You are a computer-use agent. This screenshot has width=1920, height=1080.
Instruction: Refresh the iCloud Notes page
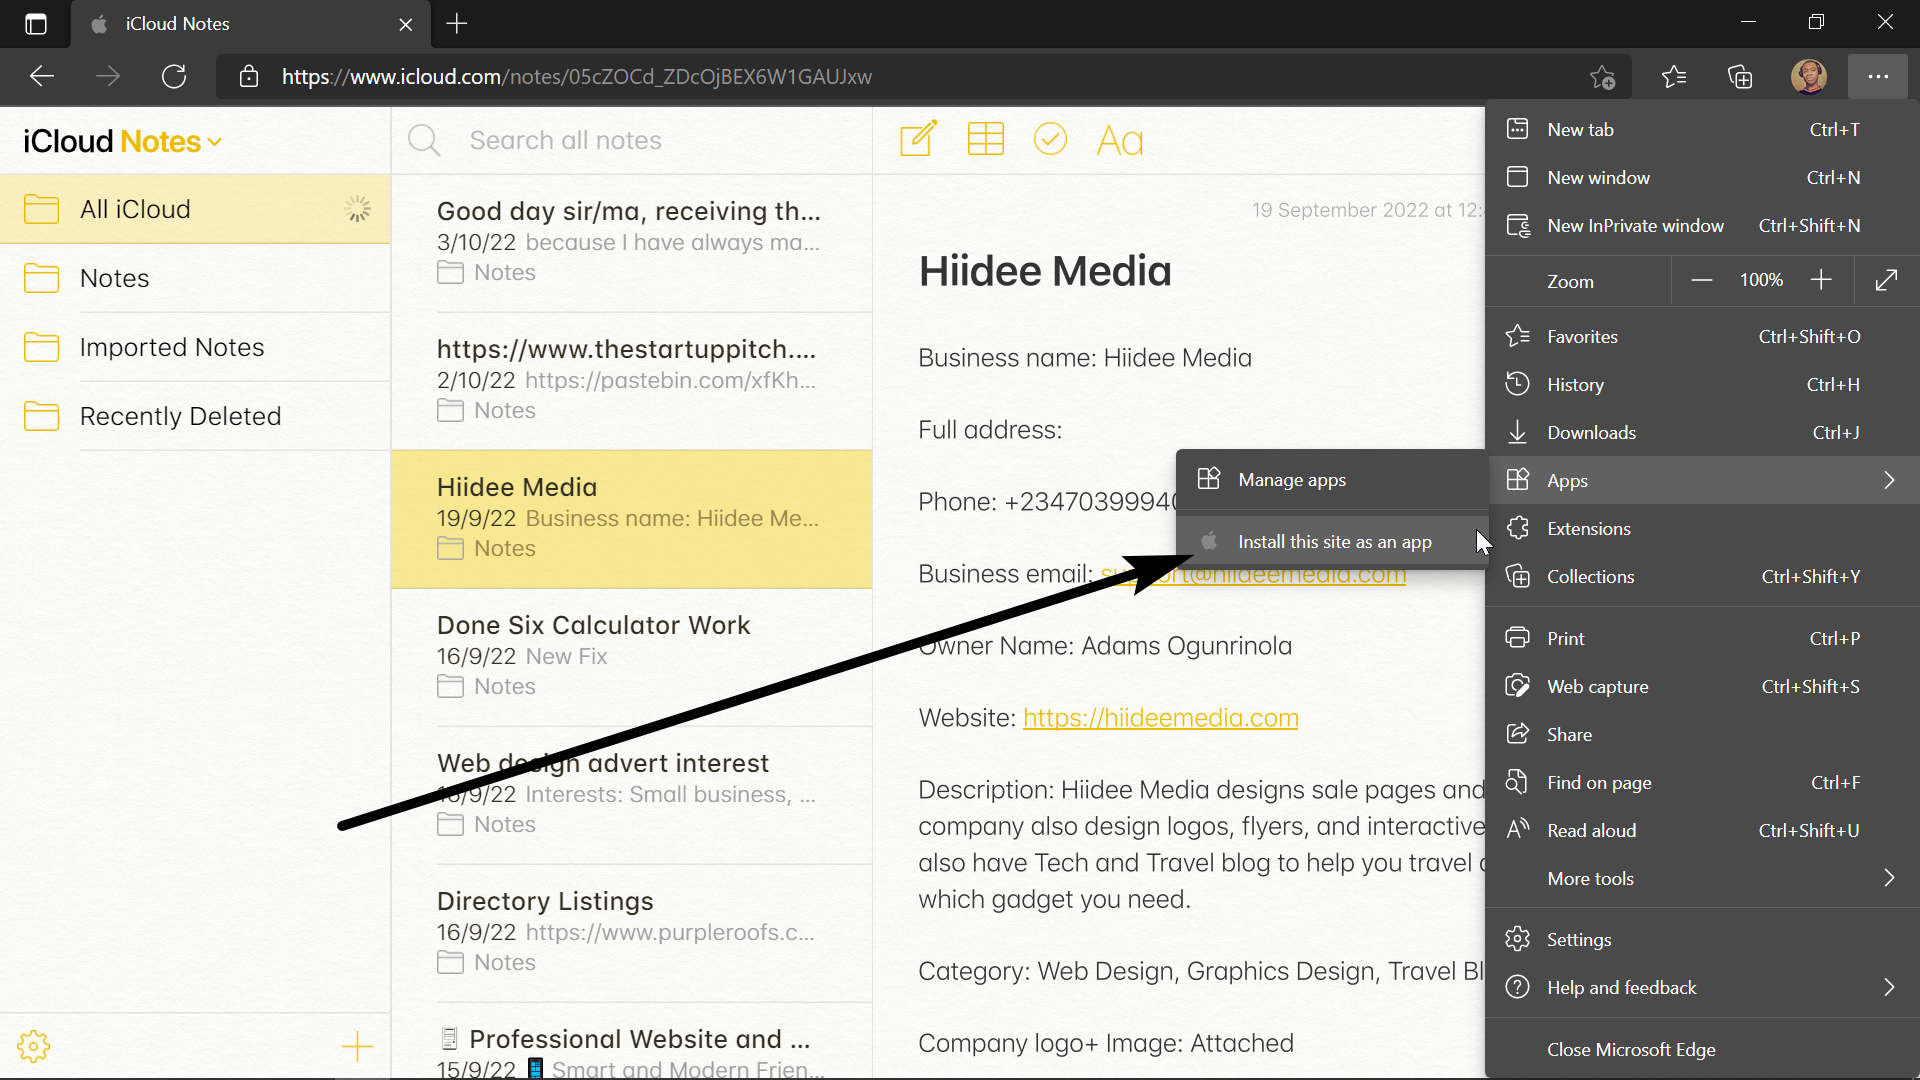coord(174,76)
